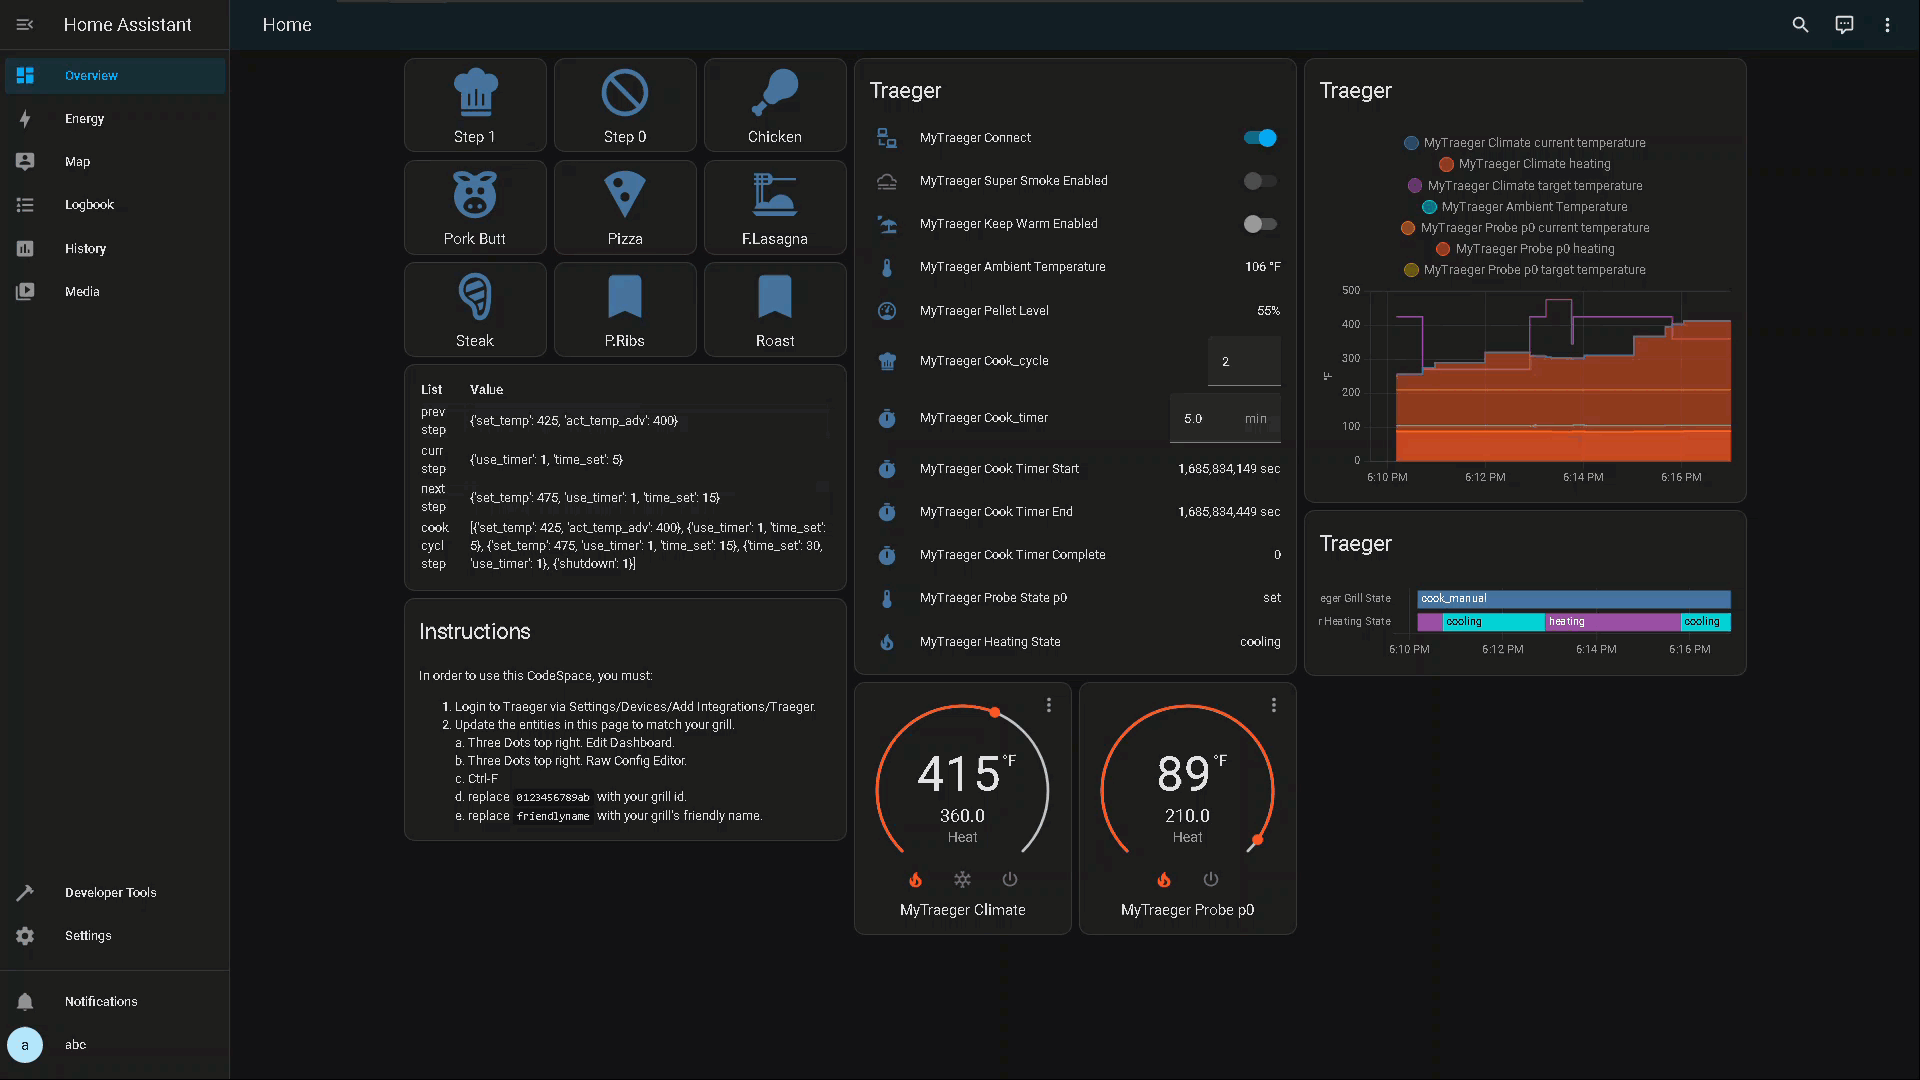Go to Logbook in sidebar
This screenshot has height=1080, width=1920.
pyautogui.click(x=89, y=205)
